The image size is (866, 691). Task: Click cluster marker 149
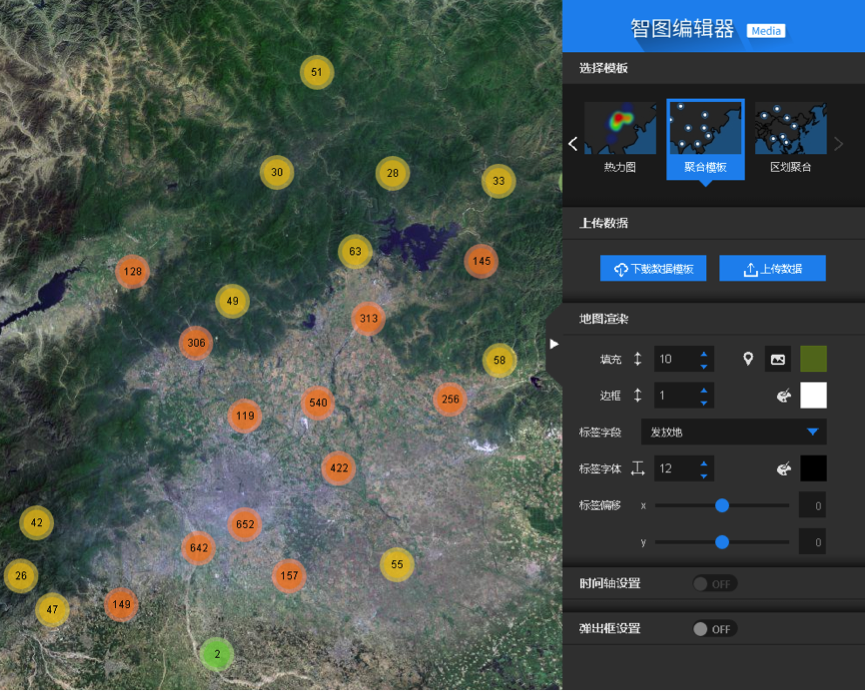click(122, 604)
